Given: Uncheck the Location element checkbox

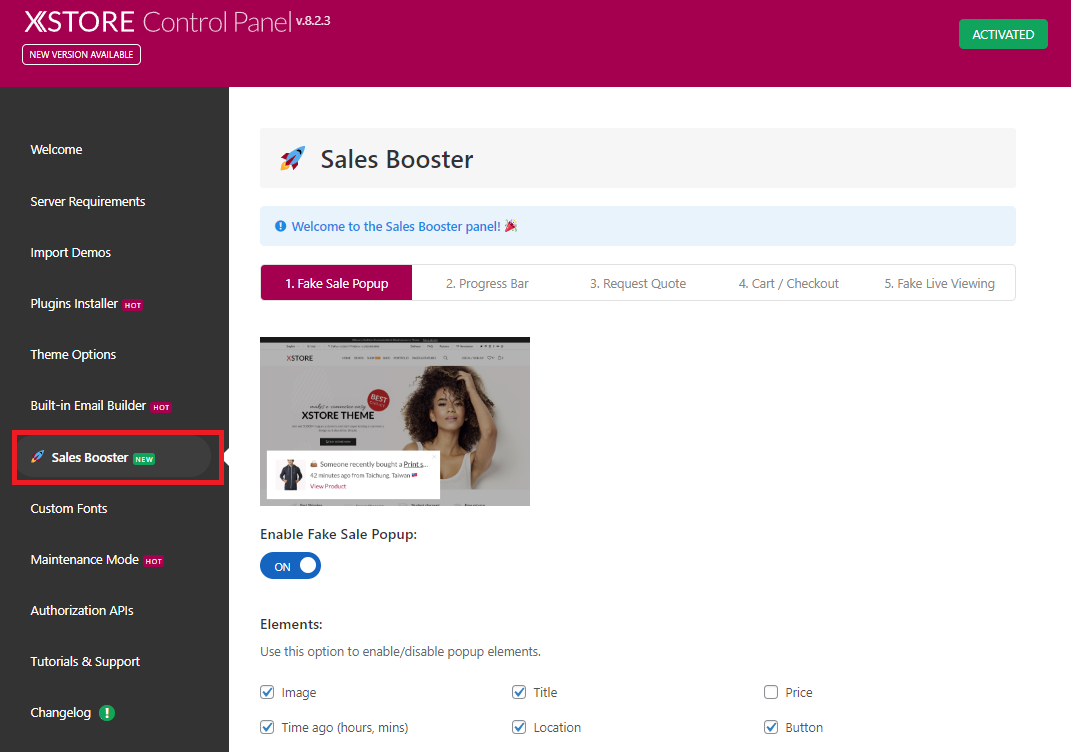Looking at the screenshot, I should tap(519, 727).
